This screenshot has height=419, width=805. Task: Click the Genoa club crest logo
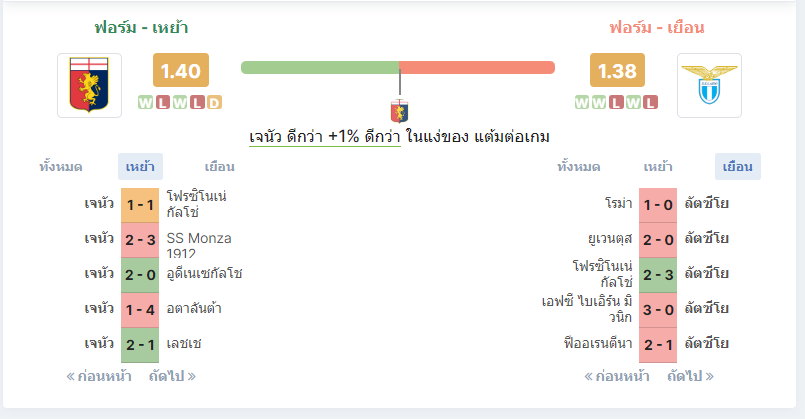[x=89, y=85]
